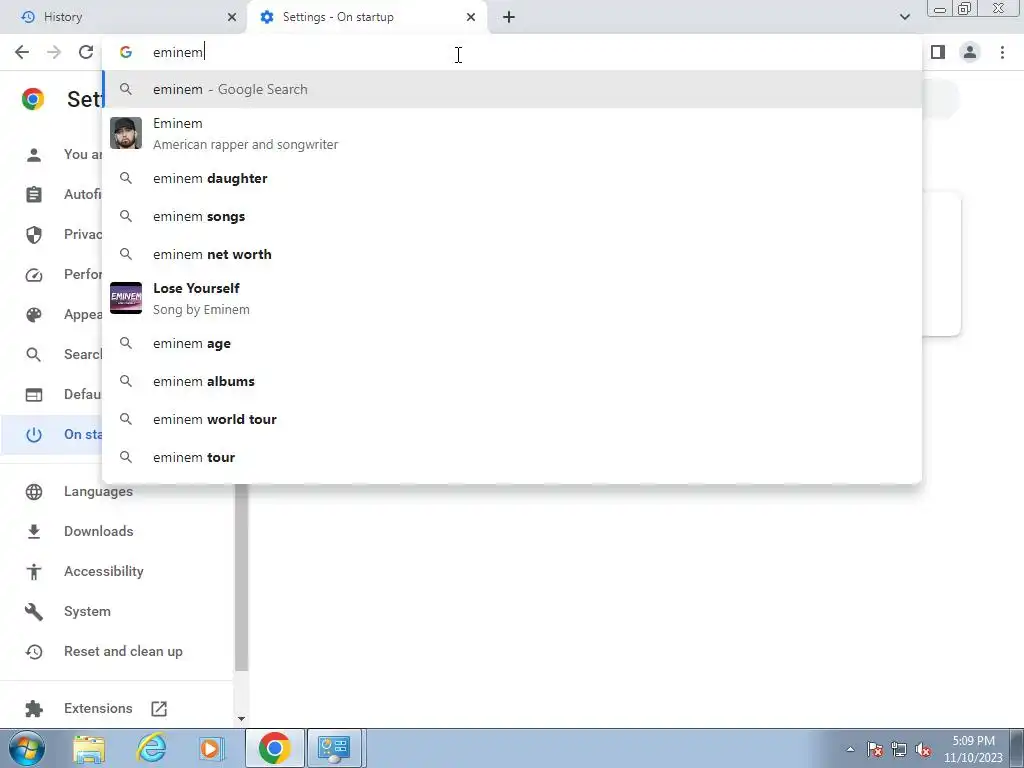1024x768 pixels.
Task: Select the Settings - On startup tab
Action: click(x=366, y=17)
